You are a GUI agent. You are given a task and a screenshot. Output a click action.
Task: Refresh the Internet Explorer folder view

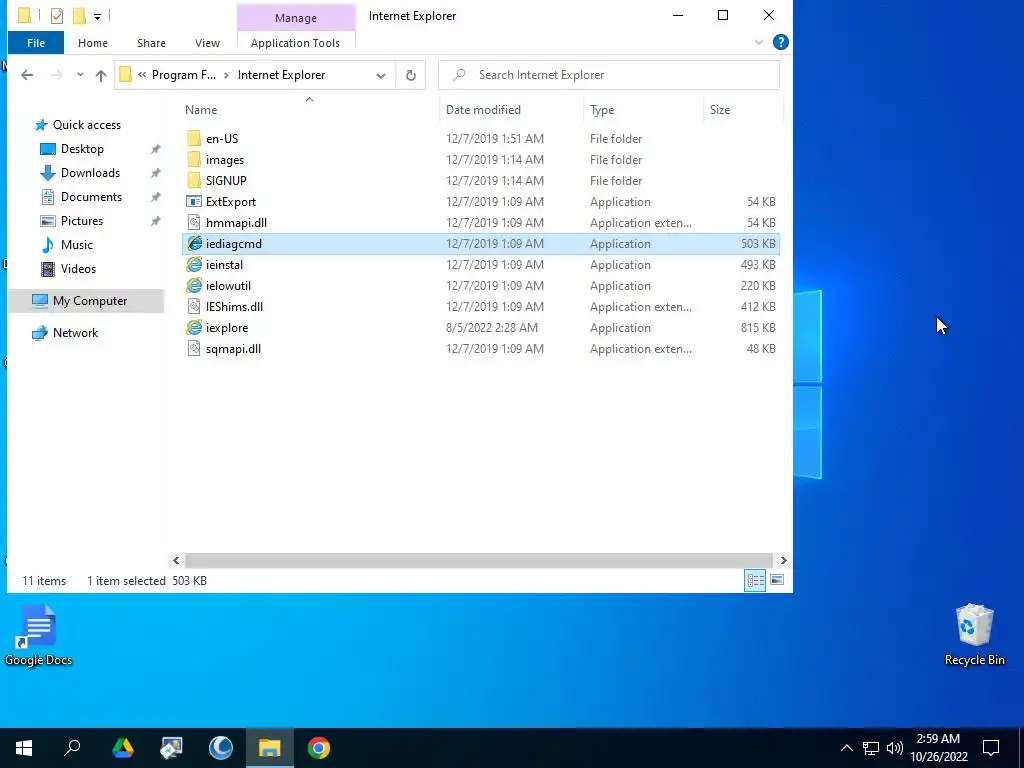[411, 75]
